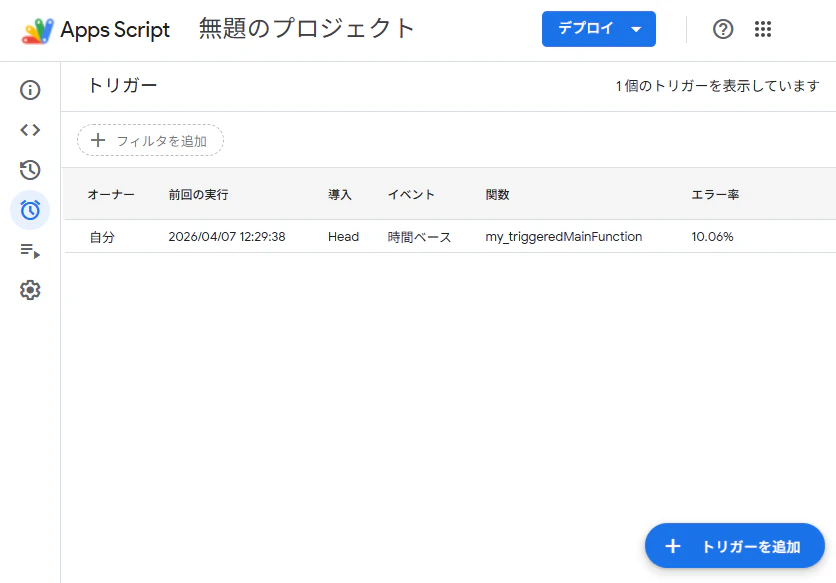Click the 1個のトリガーを表示しています status text
Image resolution: width=836 pixels, height=583 pixels.
click(718, 86)
